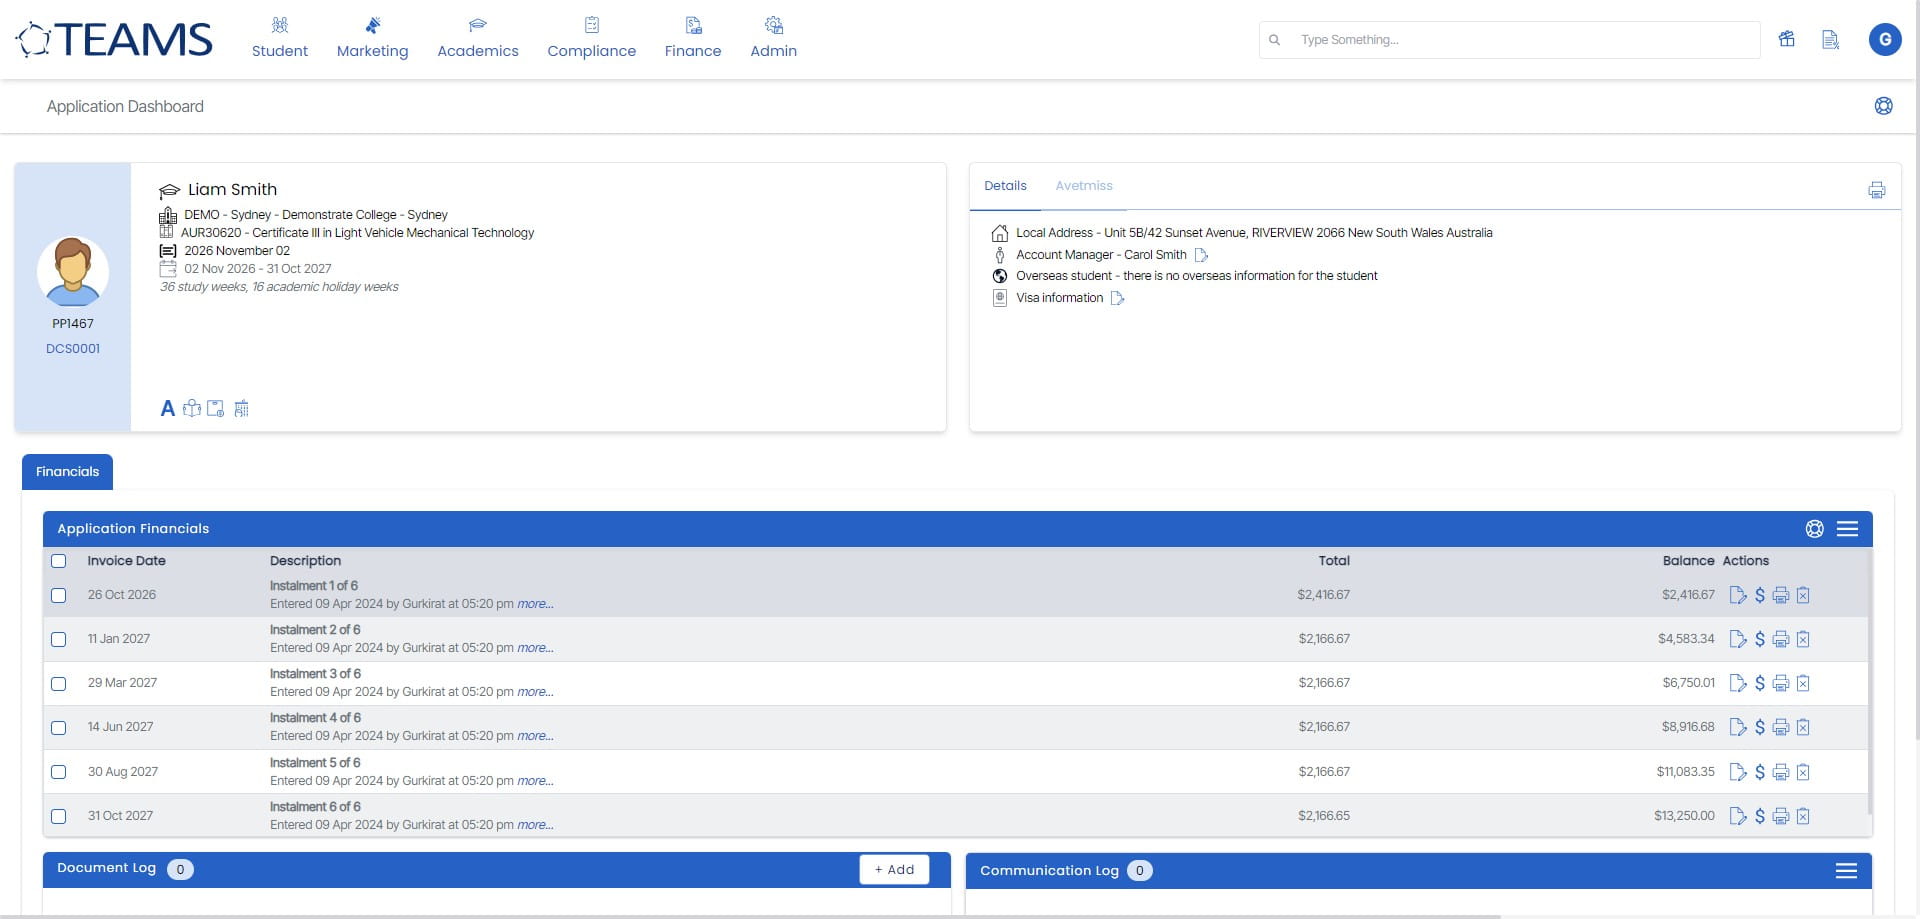Print the Instalment 5 of 6 invoice
Viewport: 1920px width, 919px height.
click(1781, 772)
